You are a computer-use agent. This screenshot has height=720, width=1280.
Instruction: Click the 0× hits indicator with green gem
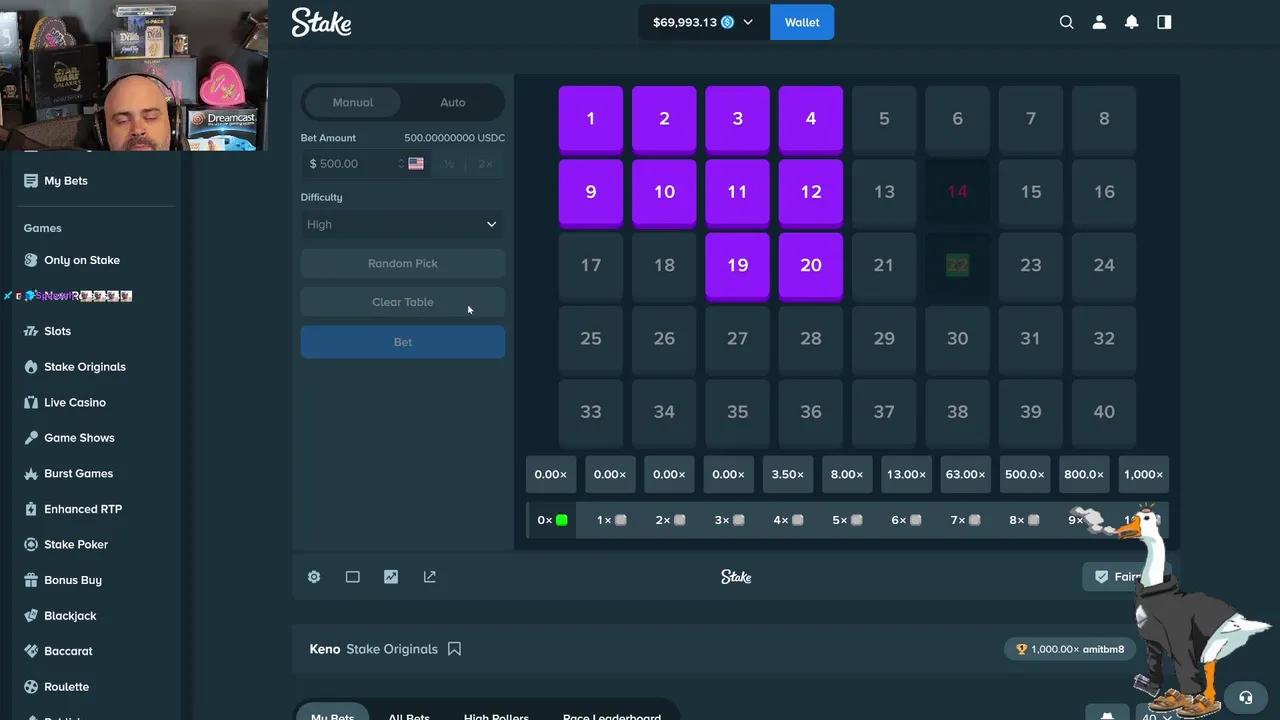(552, 520)
